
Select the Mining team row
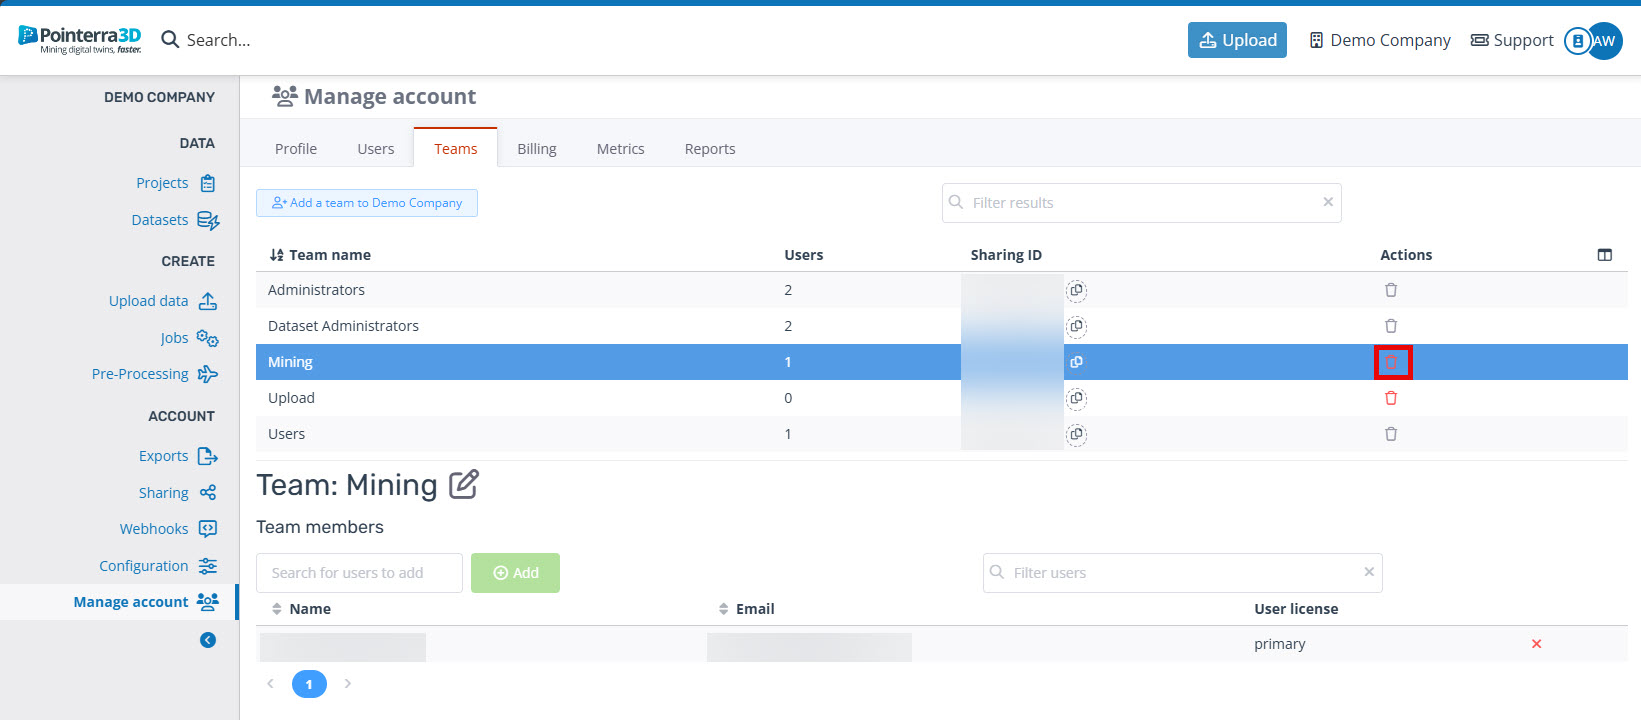tap(942, 362)
